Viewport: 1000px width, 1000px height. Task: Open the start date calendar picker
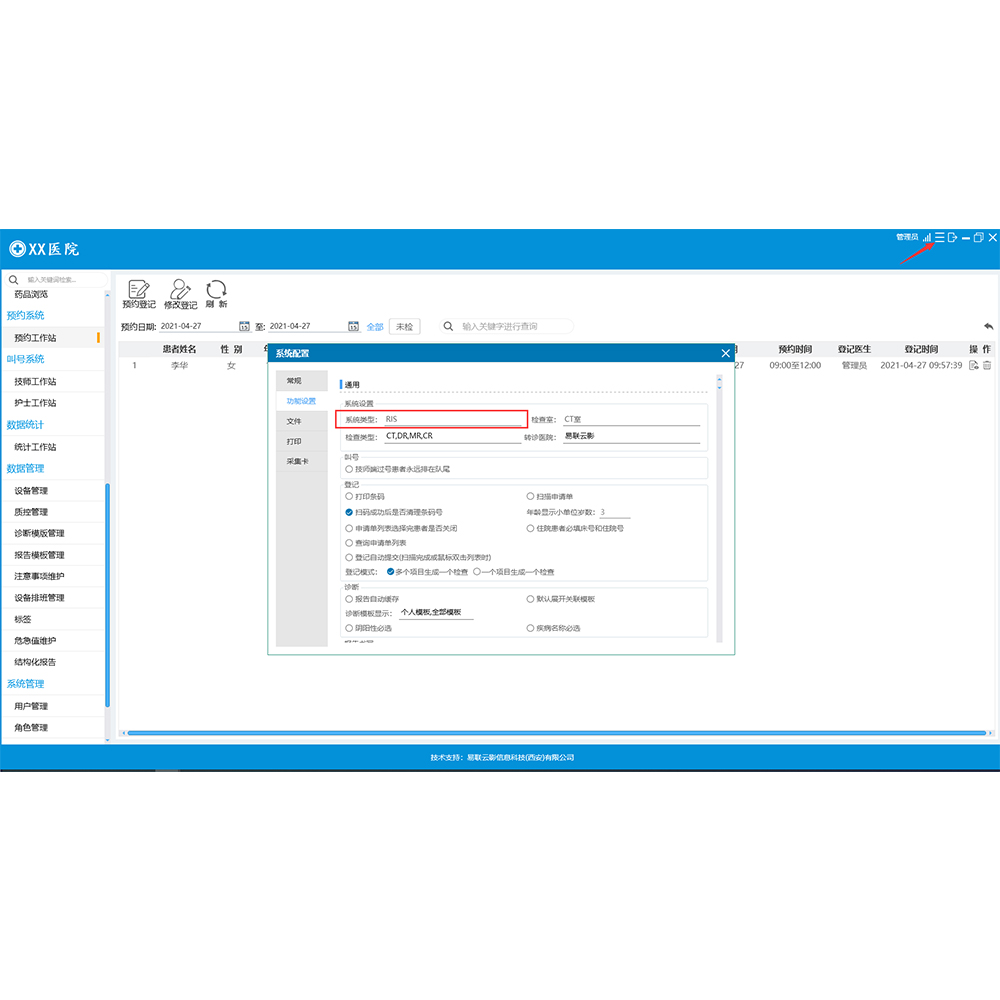(x=244, y=326)
